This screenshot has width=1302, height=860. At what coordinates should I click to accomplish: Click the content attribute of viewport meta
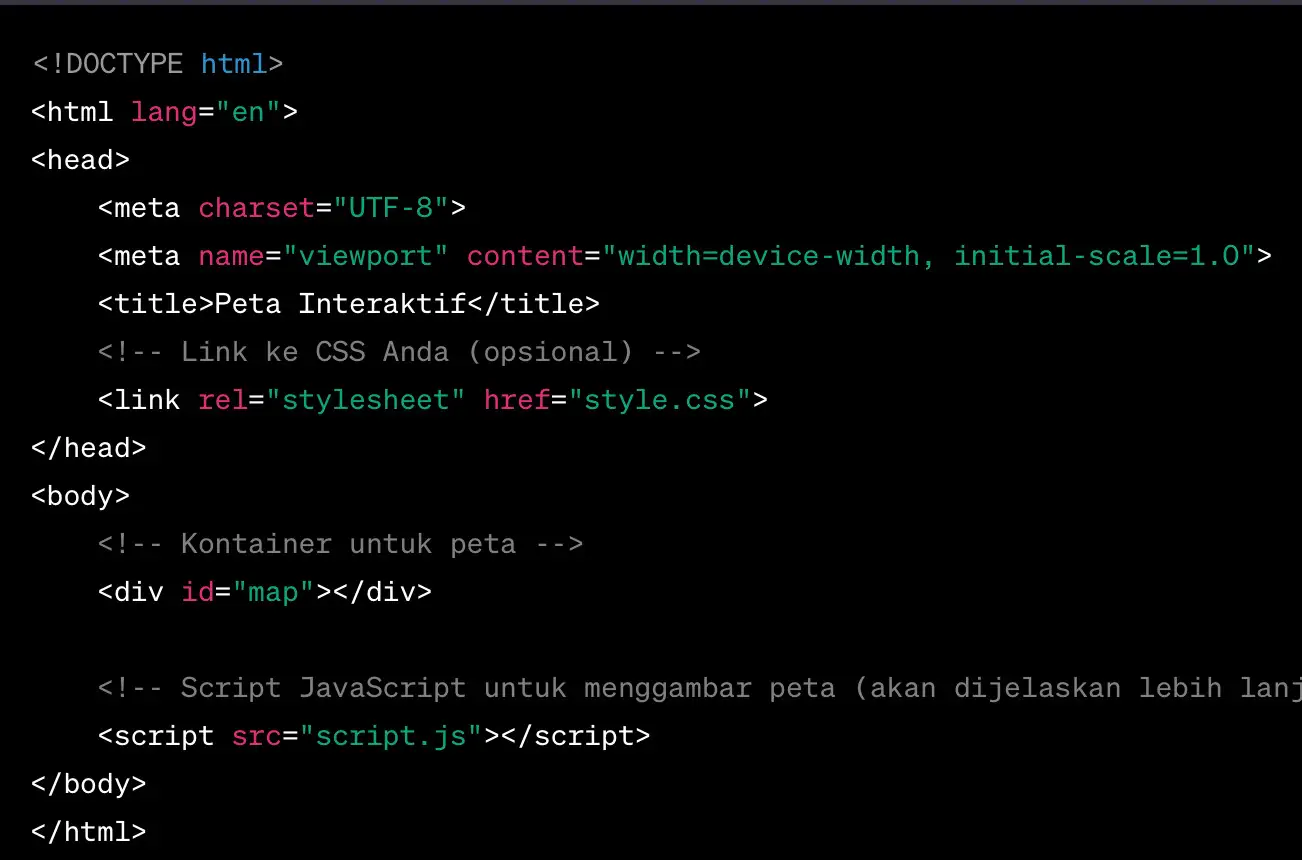click(525, 256)
